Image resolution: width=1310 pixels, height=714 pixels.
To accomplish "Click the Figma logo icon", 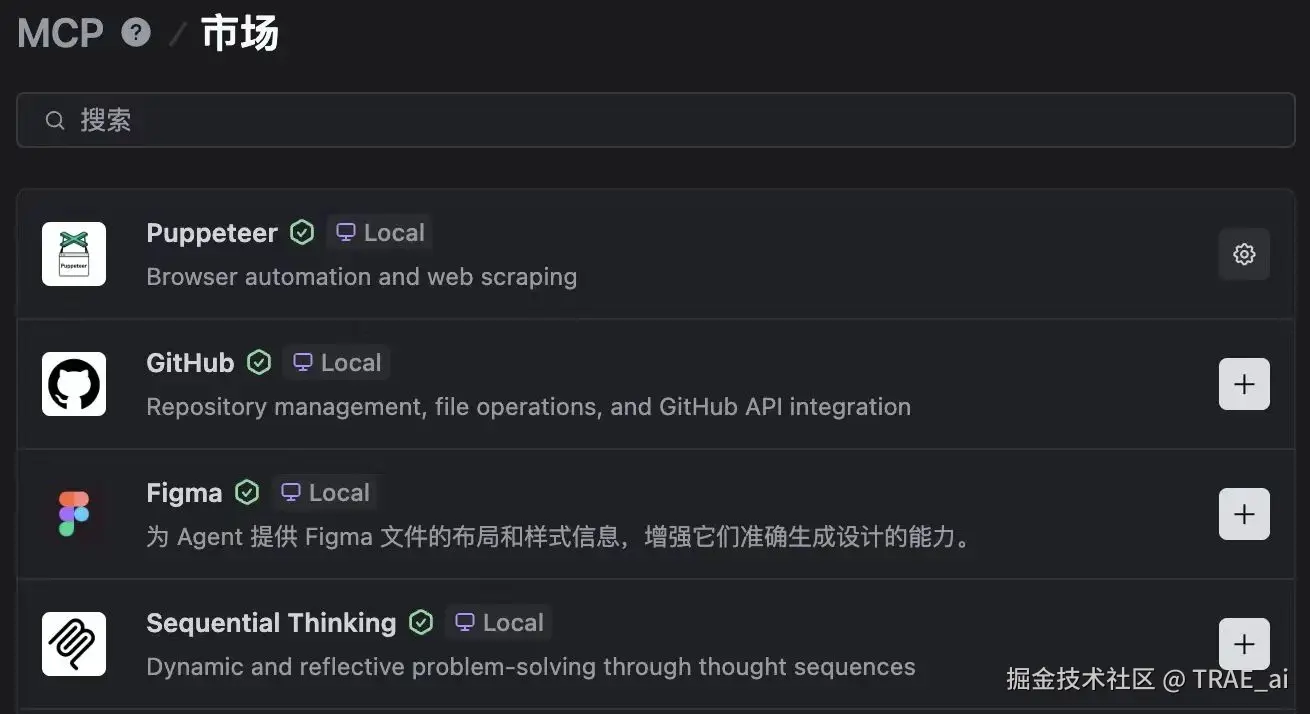I will 74,514.
